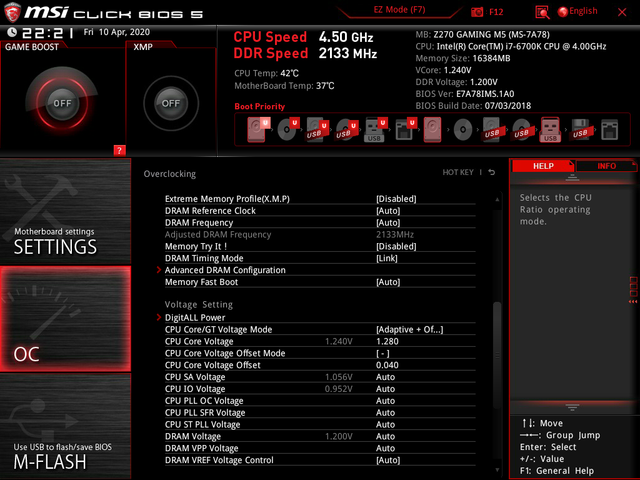The height and width of the screenshot is (480, 640).
Task: Change language via the English globe icon
Action: pos(578,11)
